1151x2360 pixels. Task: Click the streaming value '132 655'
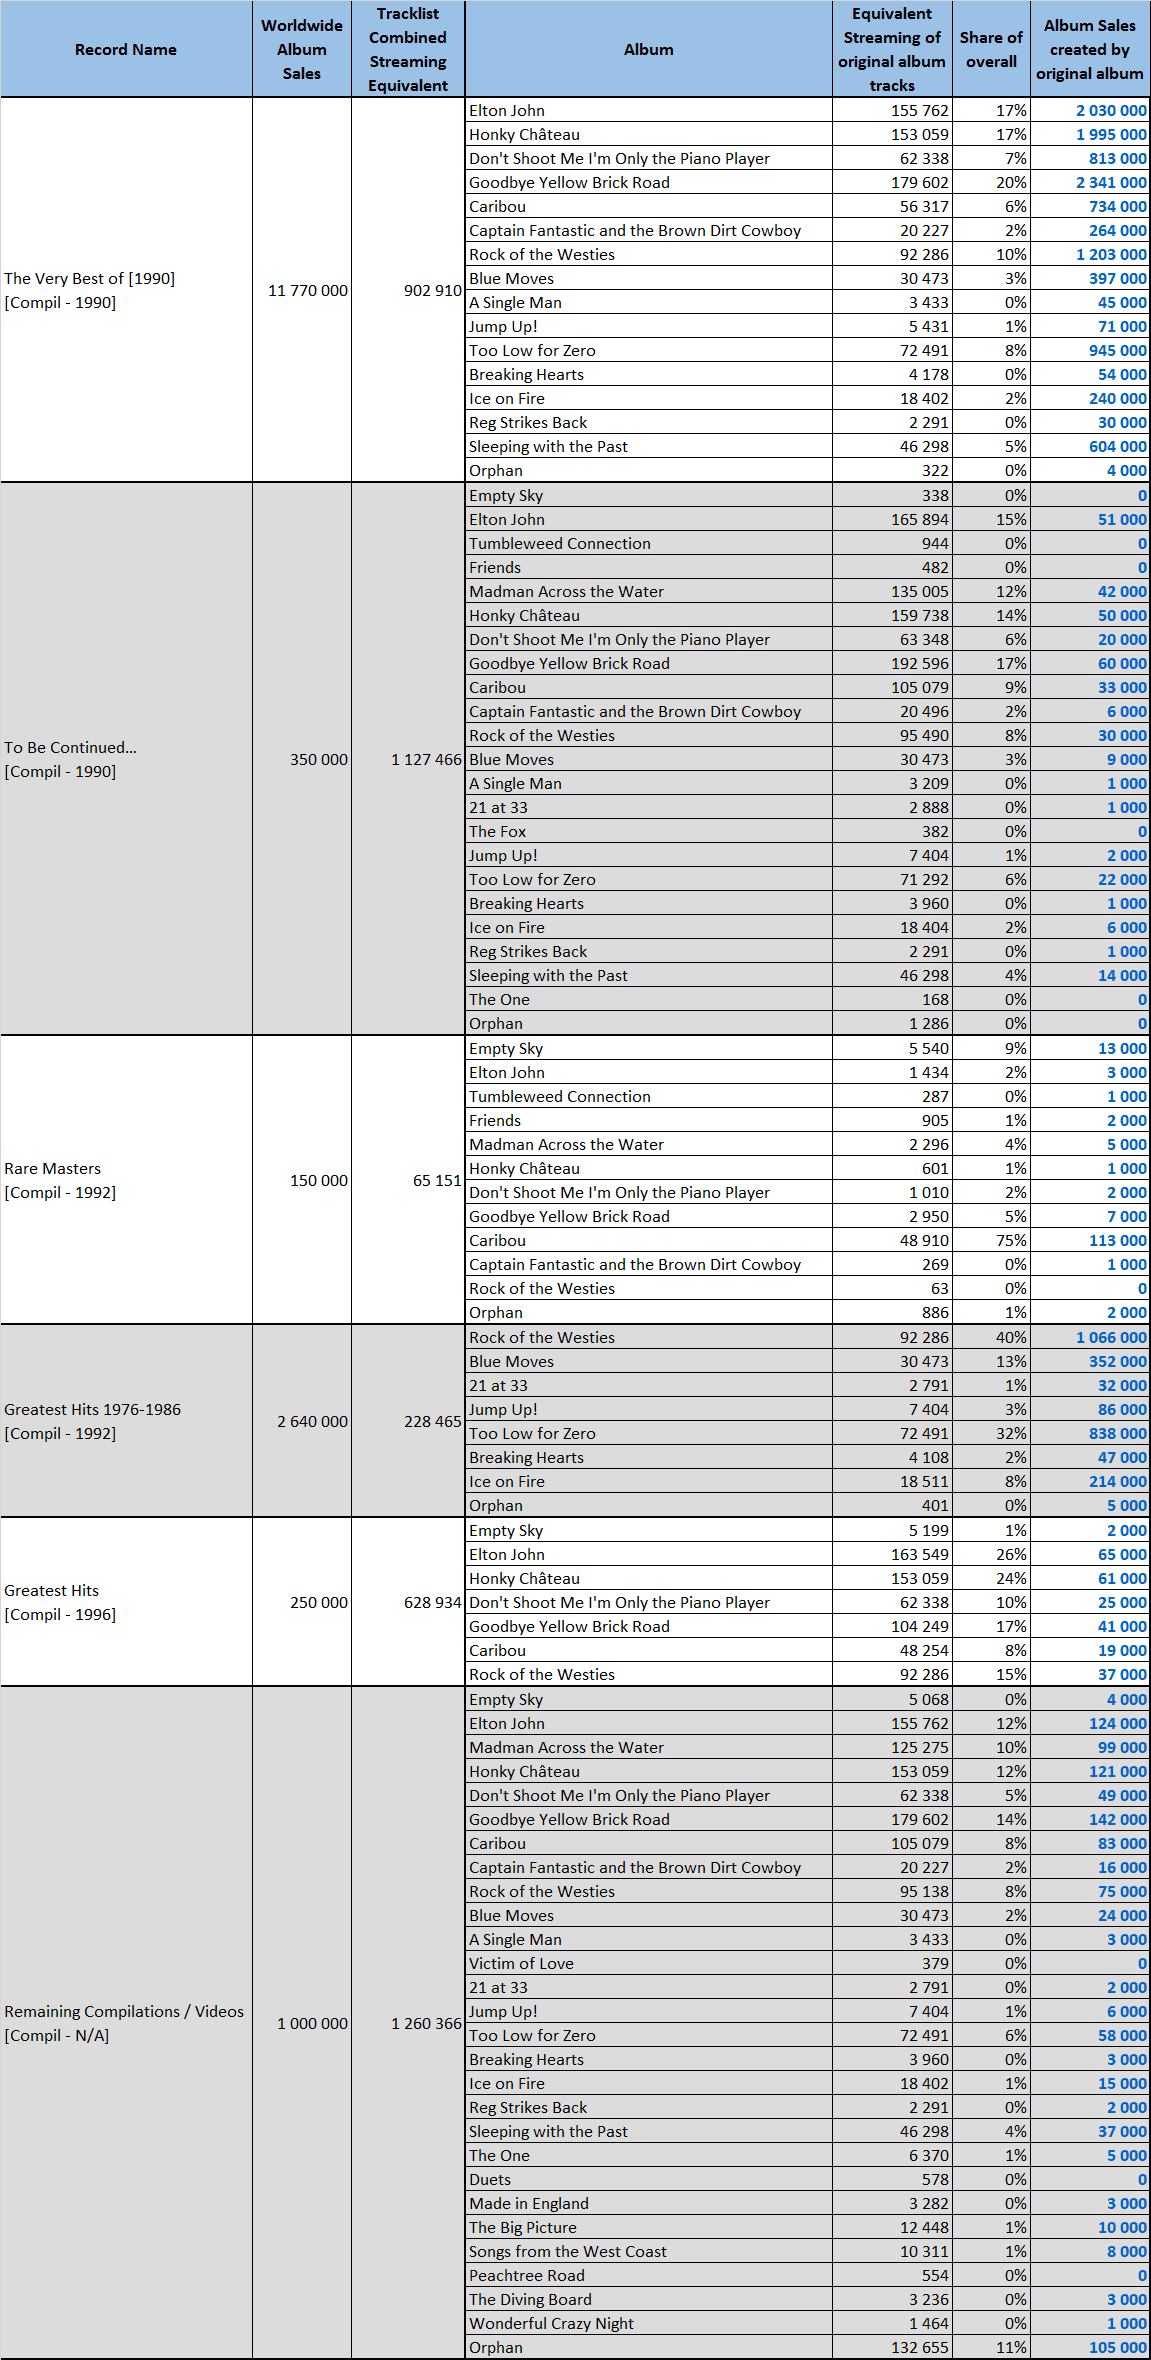pos(920,2347)
